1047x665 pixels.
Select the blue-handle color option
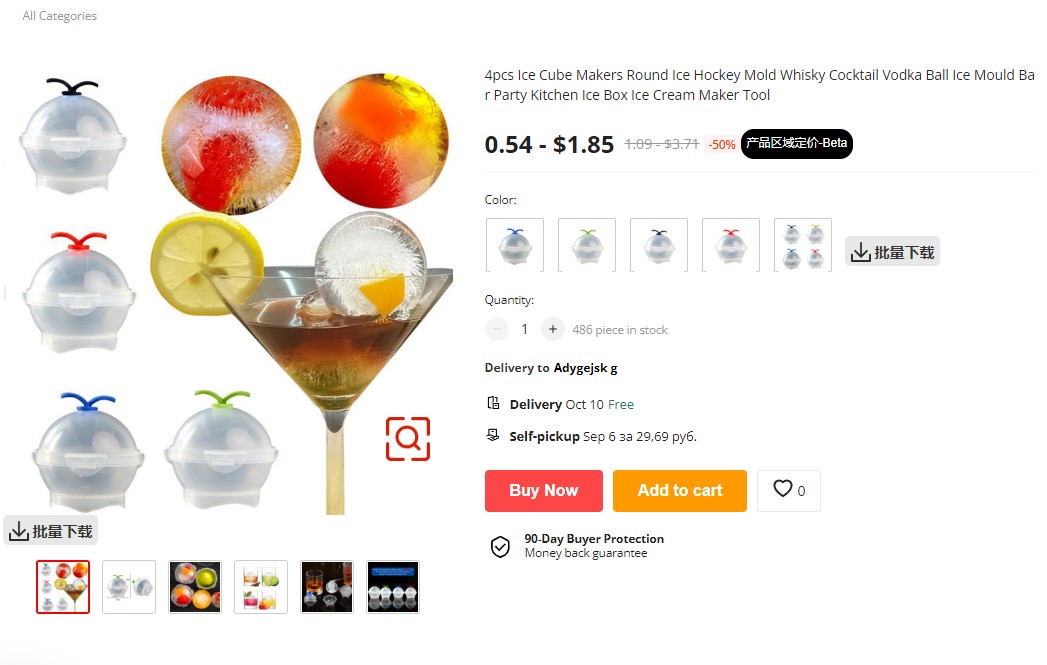tap(515, 245)
